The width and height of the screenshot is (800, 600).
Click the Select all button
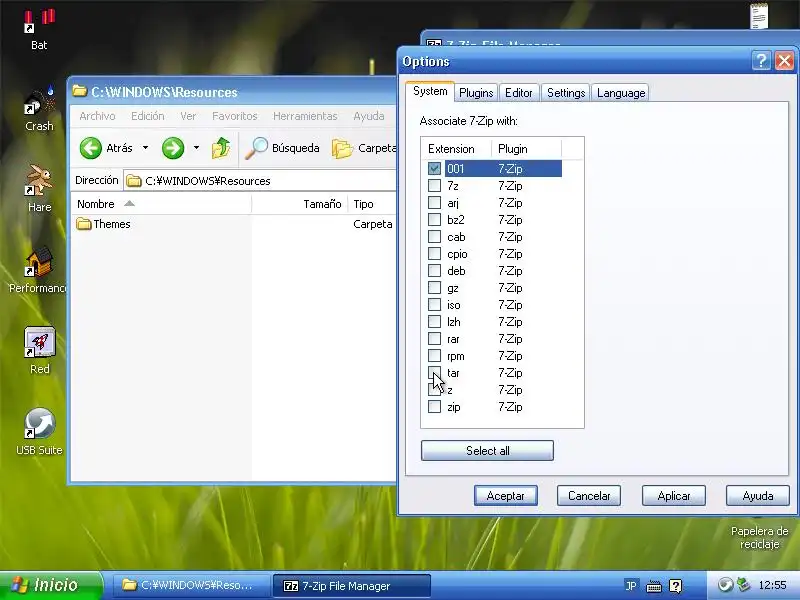[487, 451]
